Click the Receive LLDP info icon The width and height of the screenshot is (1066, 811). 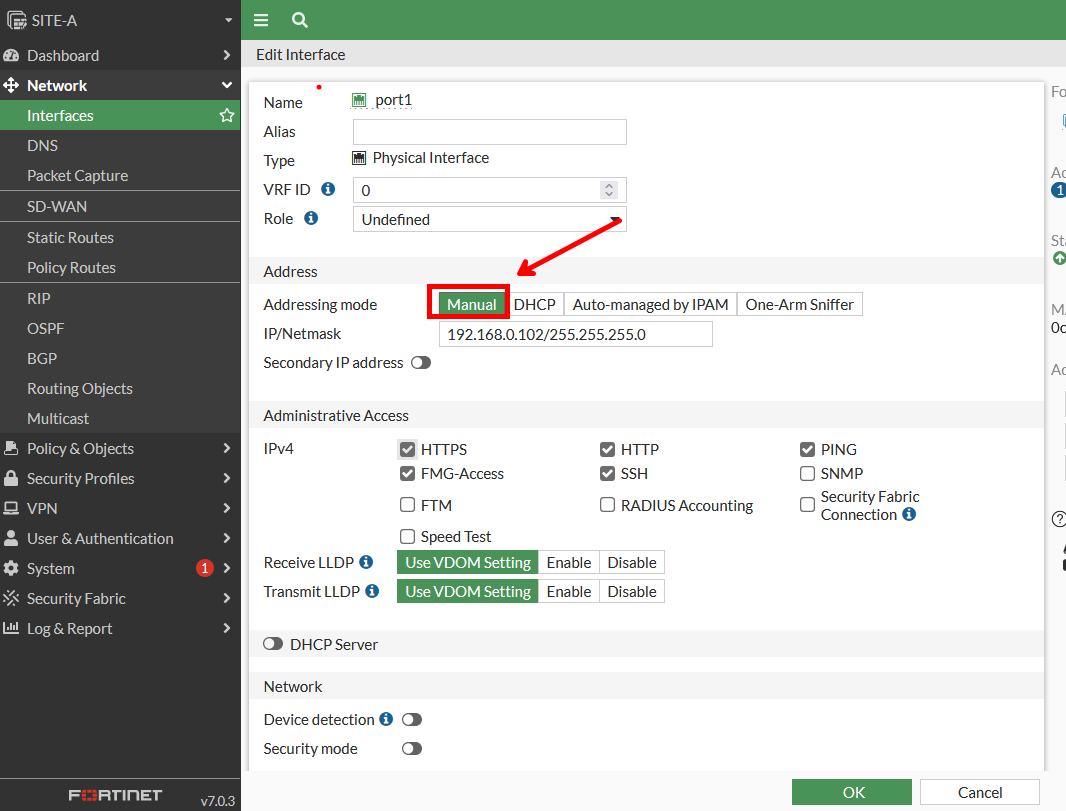366,562
